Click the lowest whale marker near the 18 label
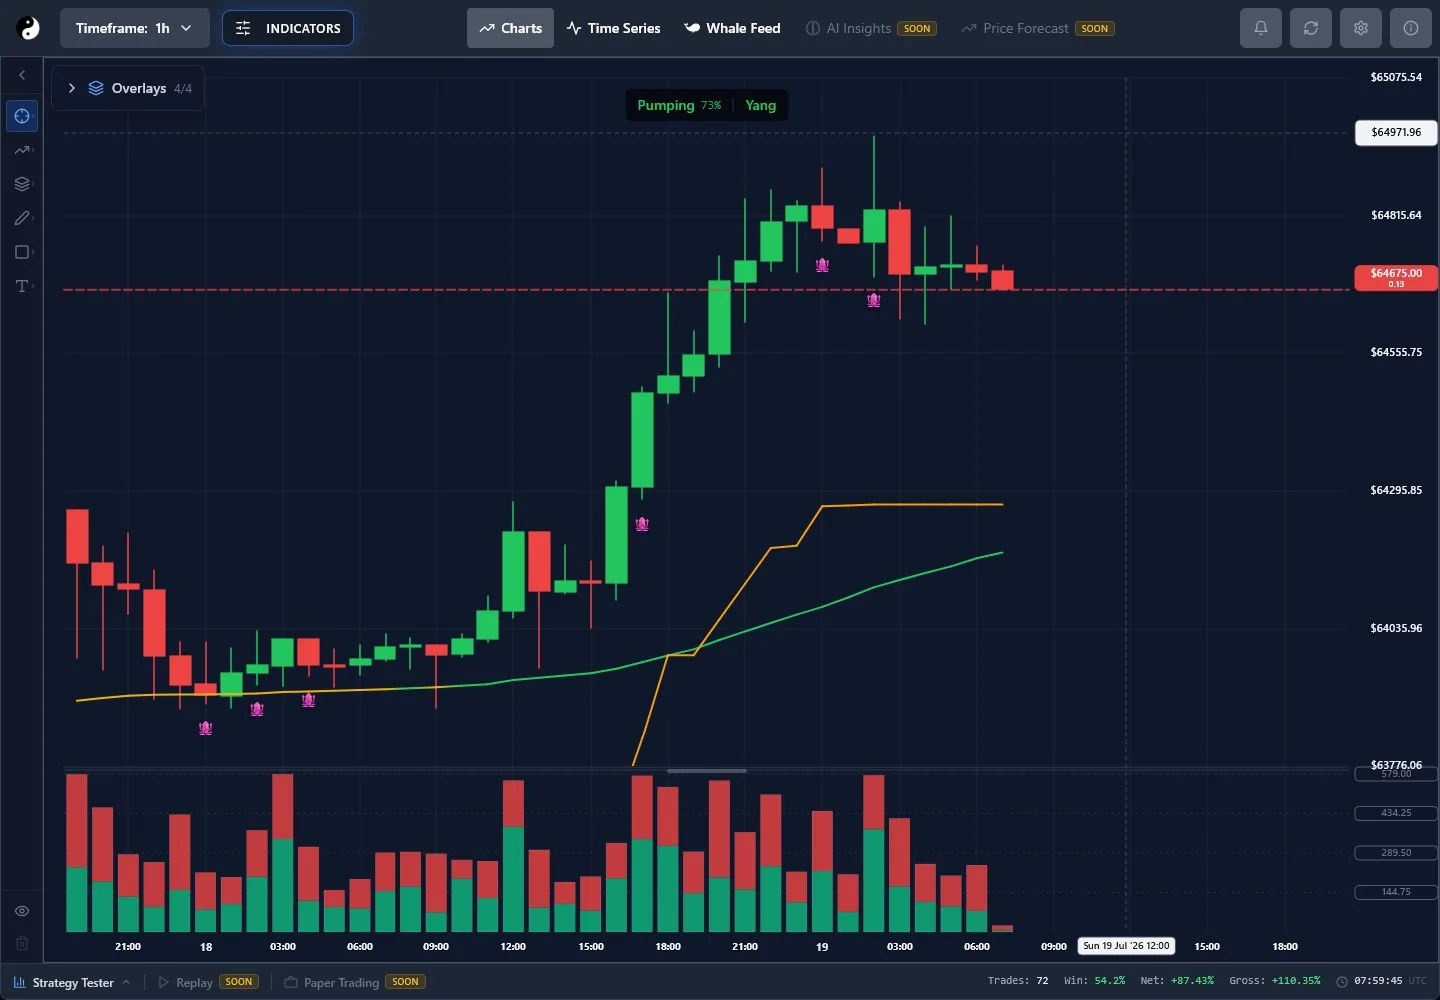The width and height of the screenshot is (1440, 1000). click(x=205, y=728)
